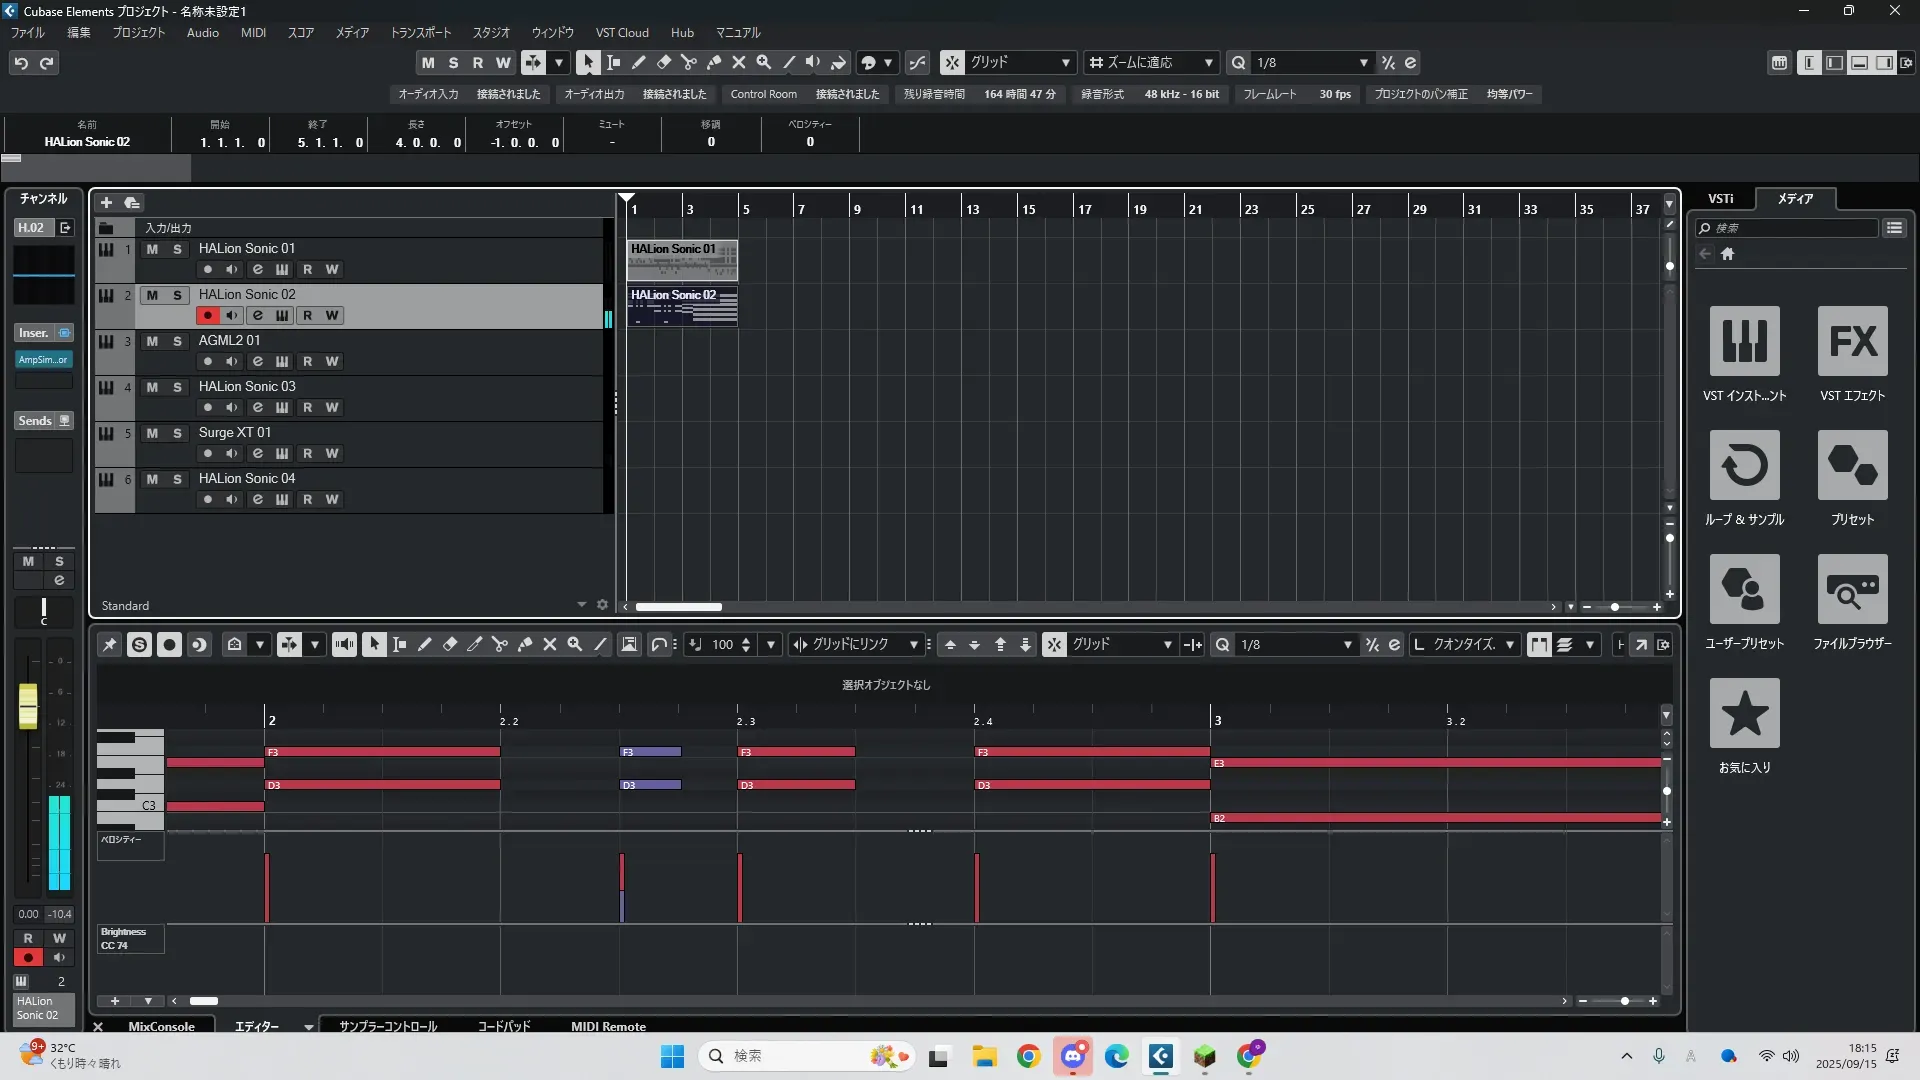Open the グリッドにリンク dropdown in editor

tap(913, 645)
